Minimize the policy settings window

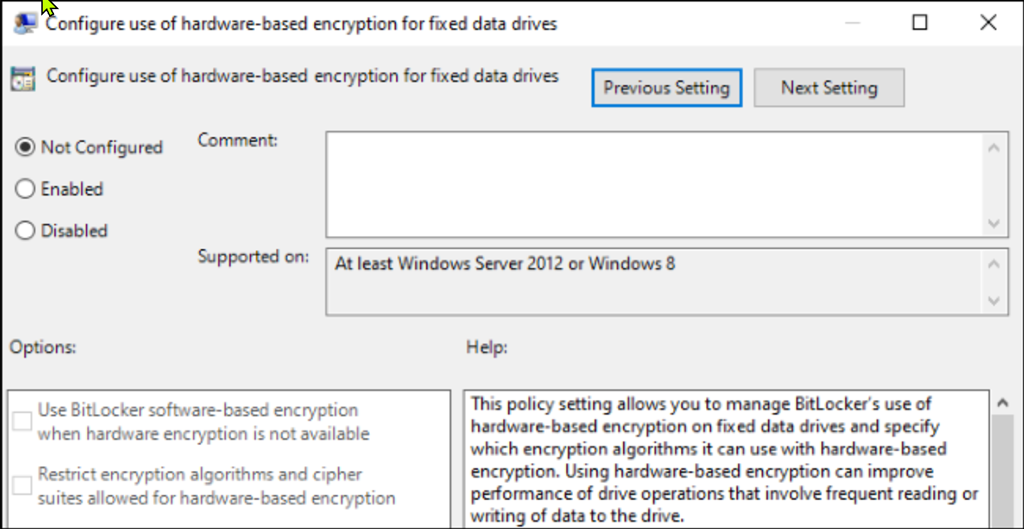(852, 23)
